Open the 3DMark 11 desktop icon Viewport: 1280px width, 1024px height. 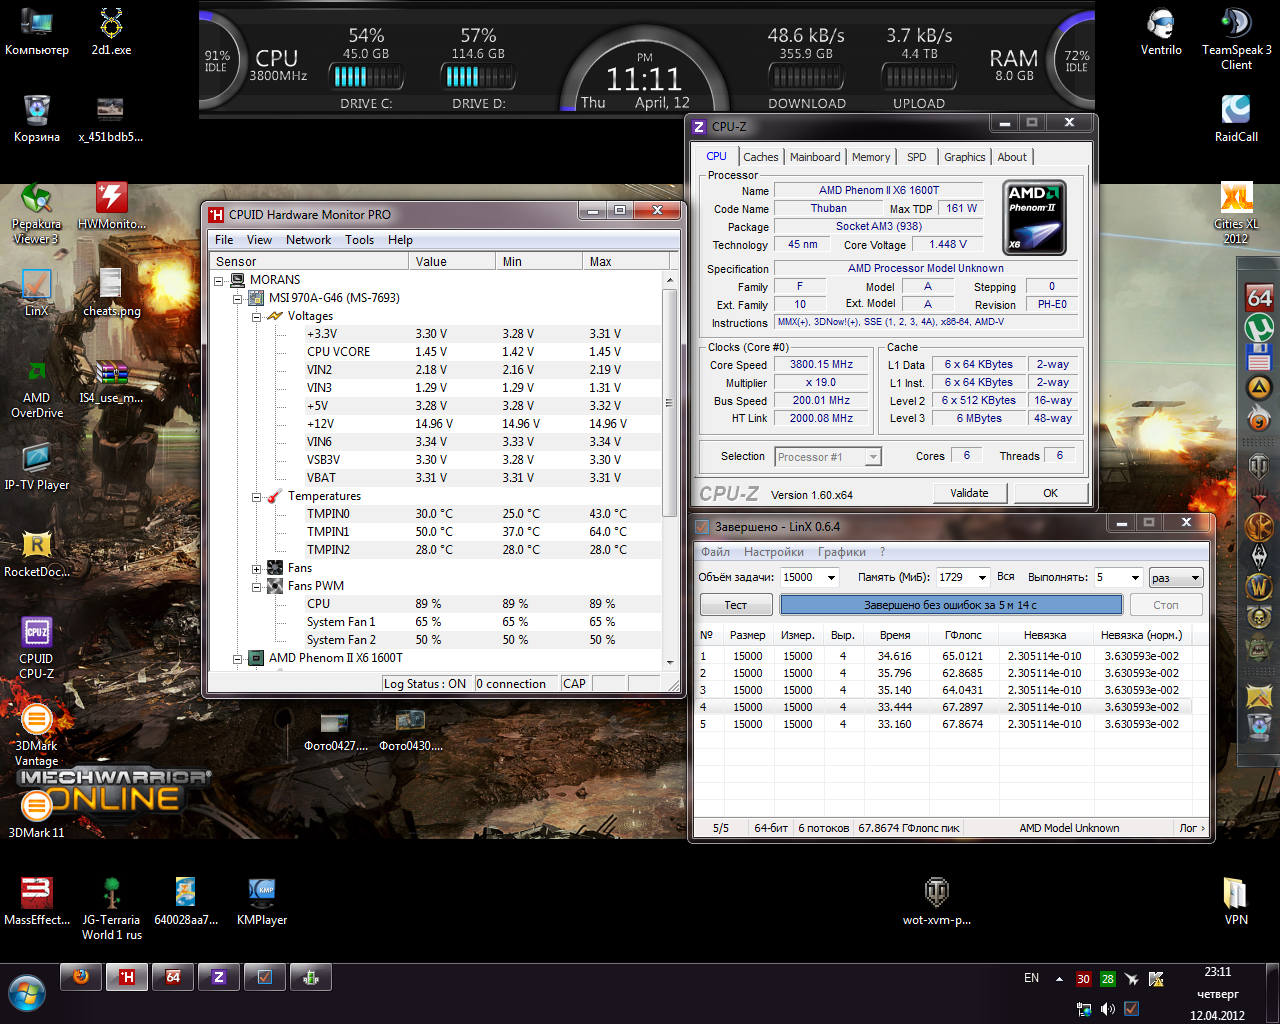click(x=36, y=814)
